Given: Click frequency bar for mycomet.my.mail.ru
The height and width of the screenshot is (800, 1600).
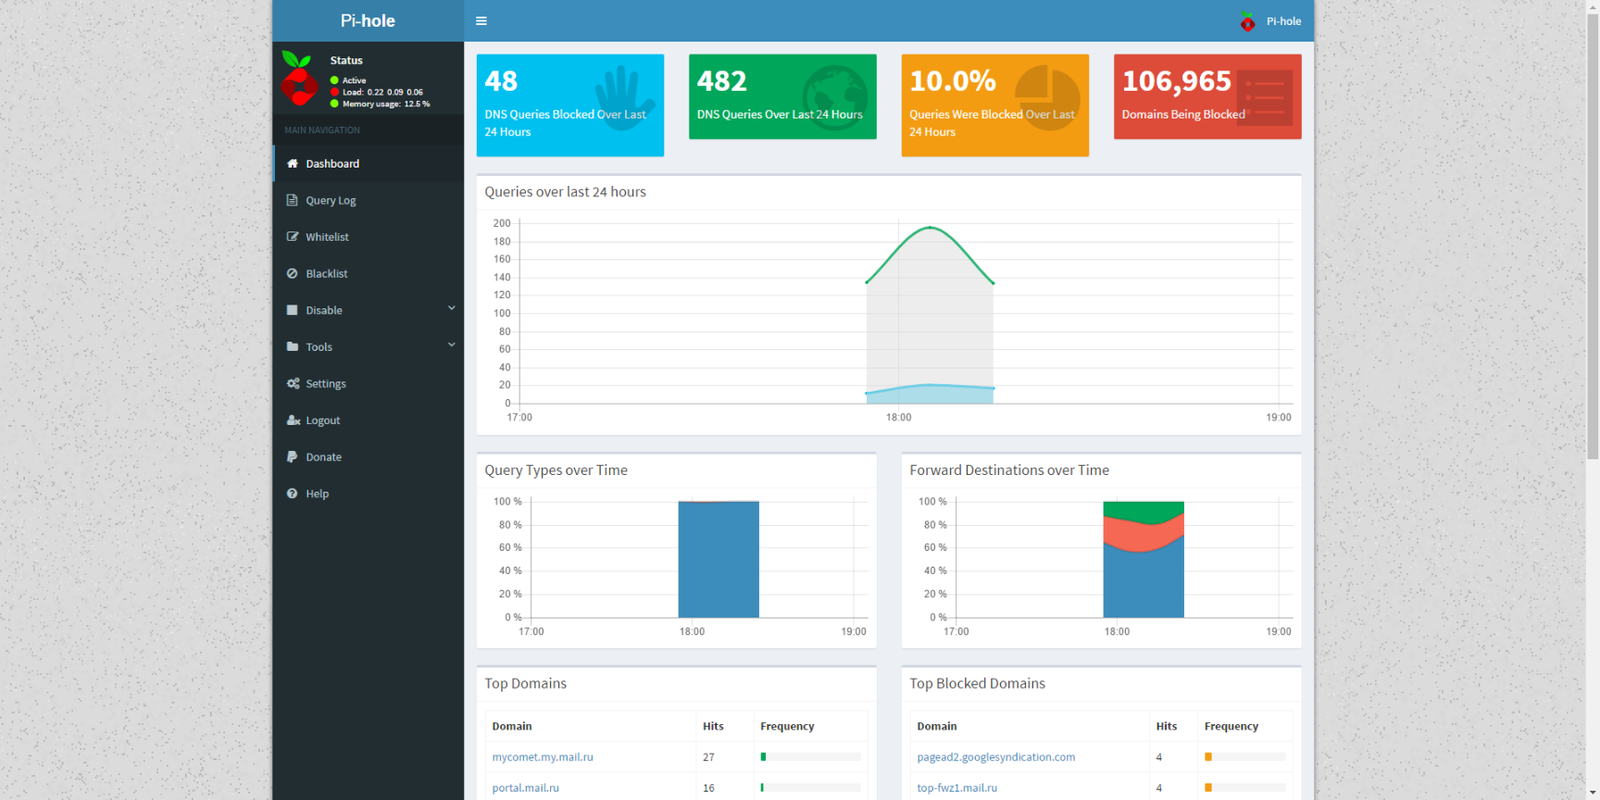Looking at the screenshot, I should tap(811, 757).
